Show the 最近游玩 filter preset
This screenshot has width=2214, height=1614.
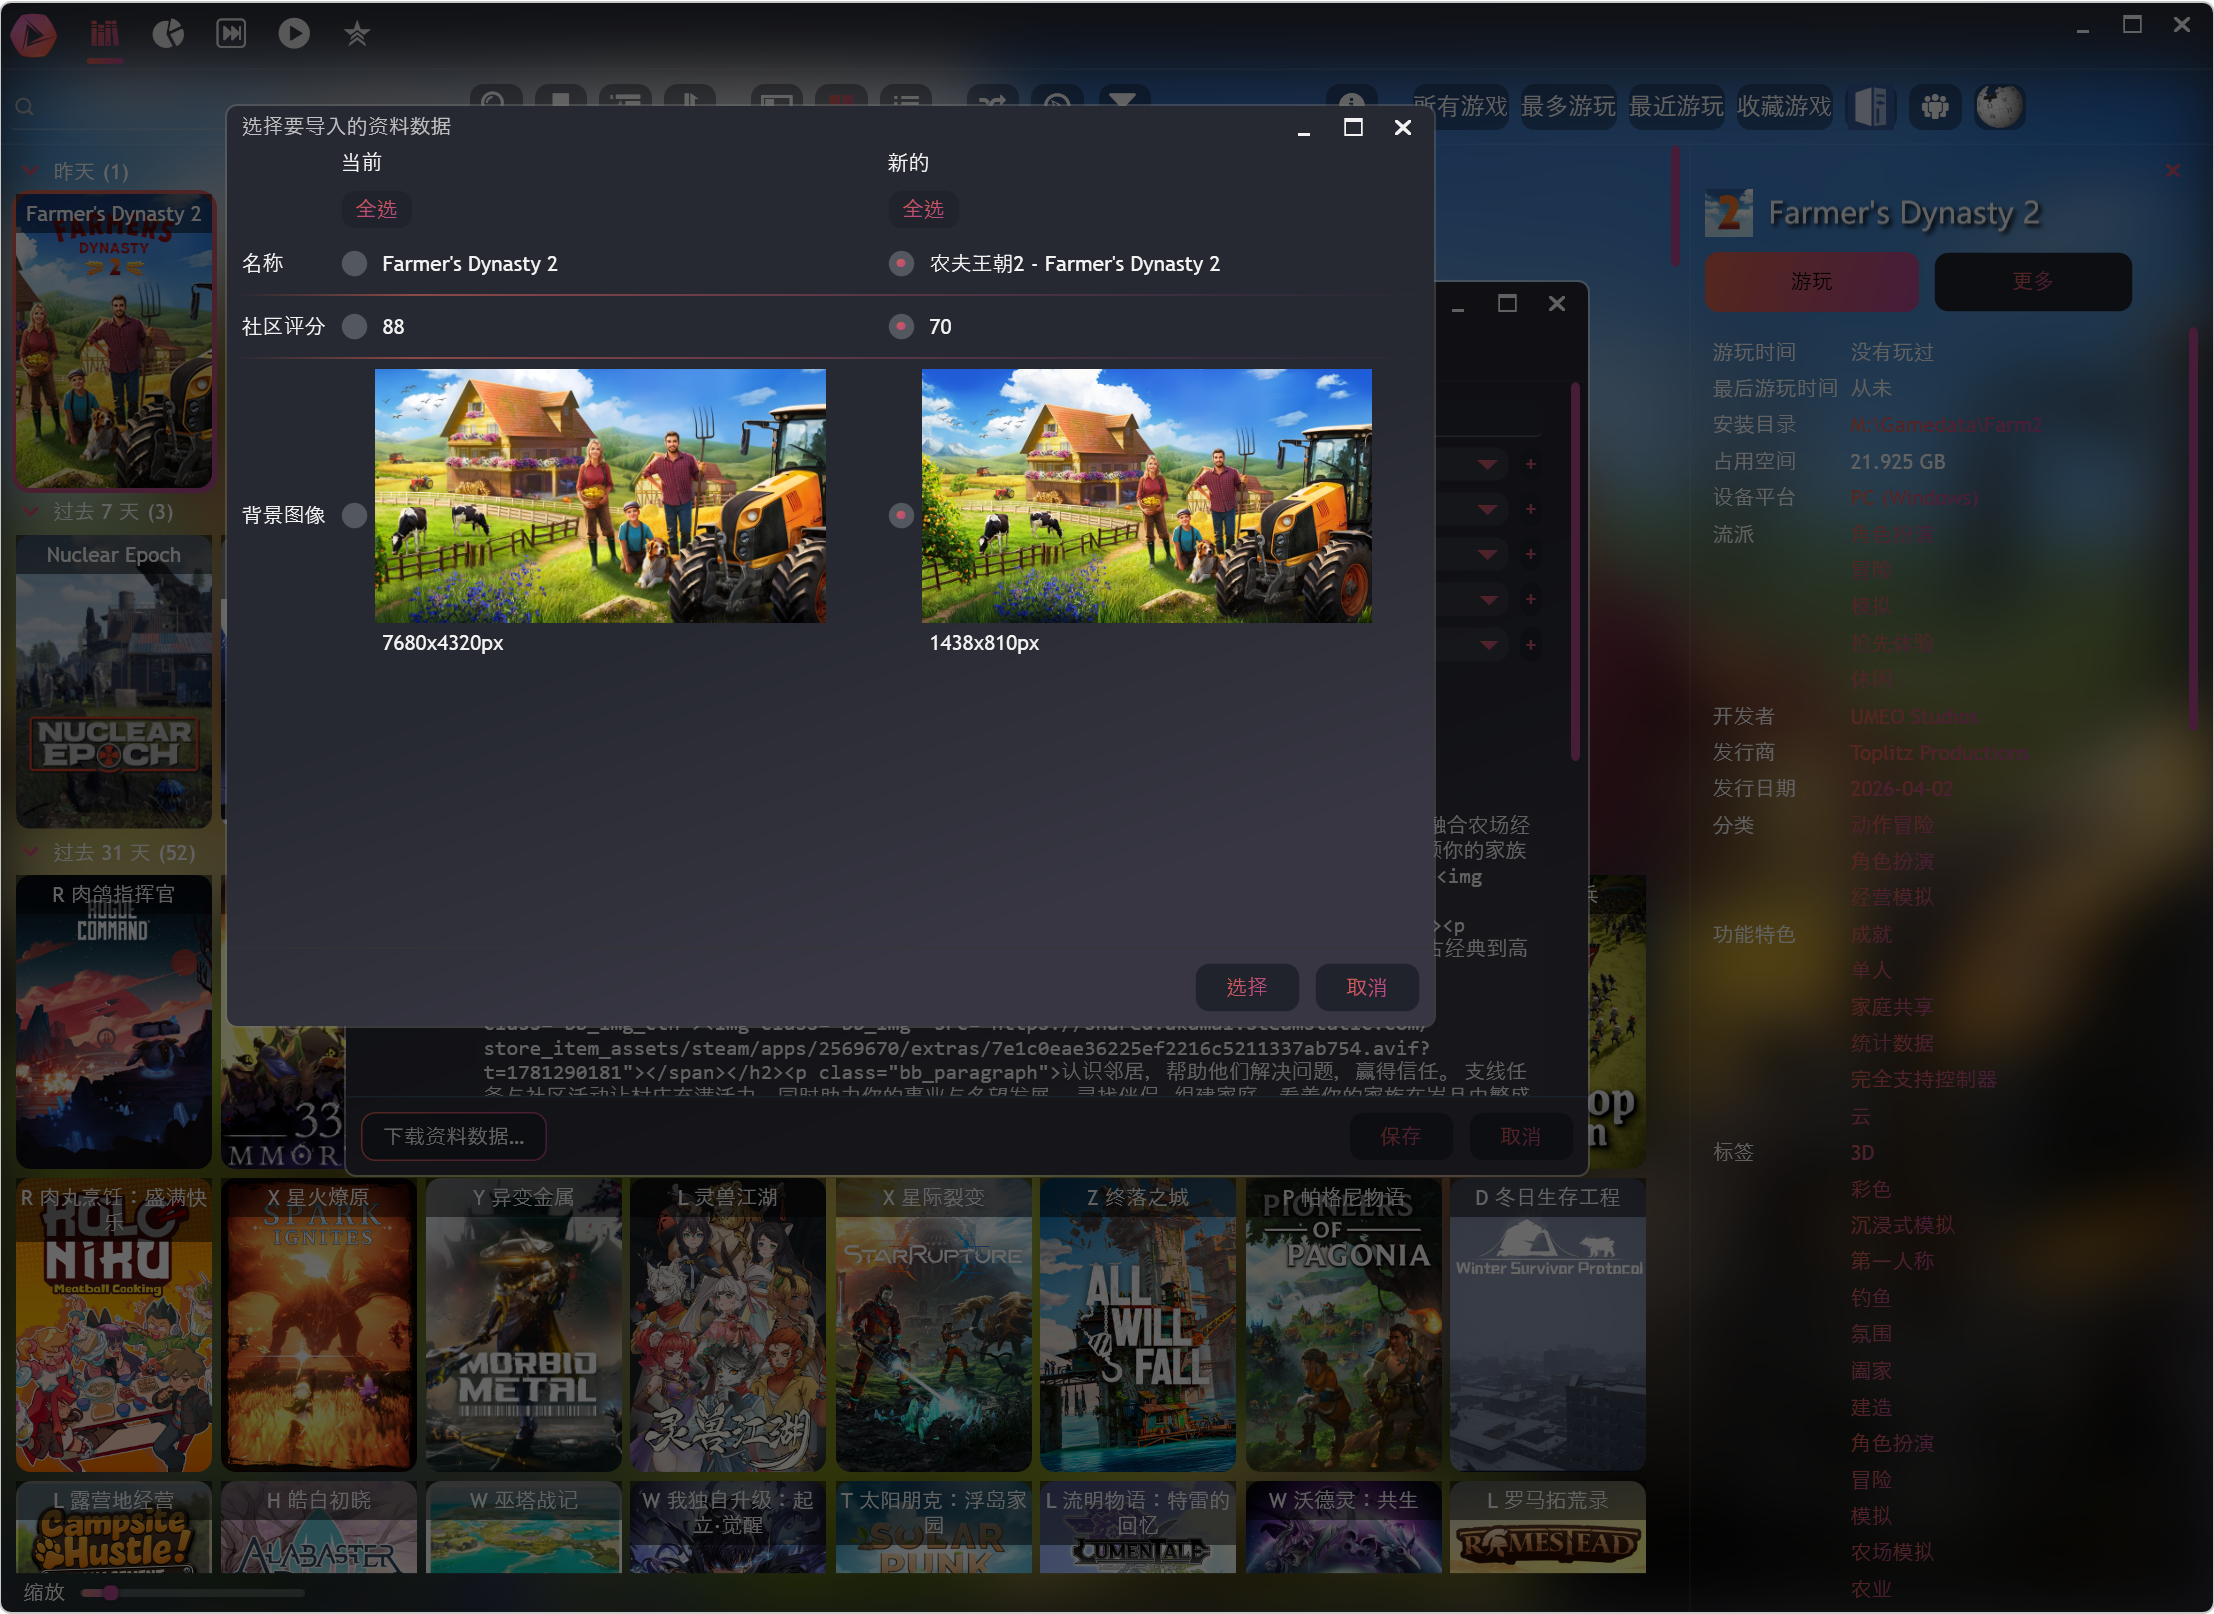1676,106
